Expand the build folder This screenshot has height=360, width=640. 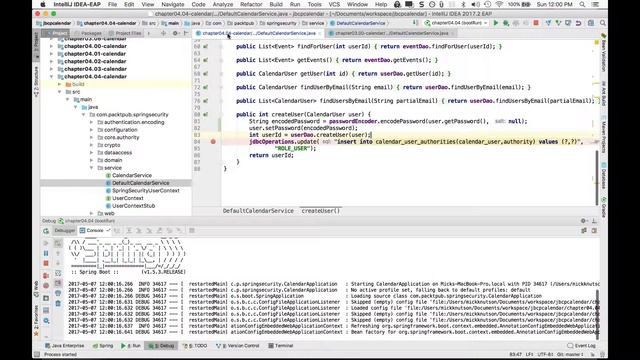(x=60, y=84)
